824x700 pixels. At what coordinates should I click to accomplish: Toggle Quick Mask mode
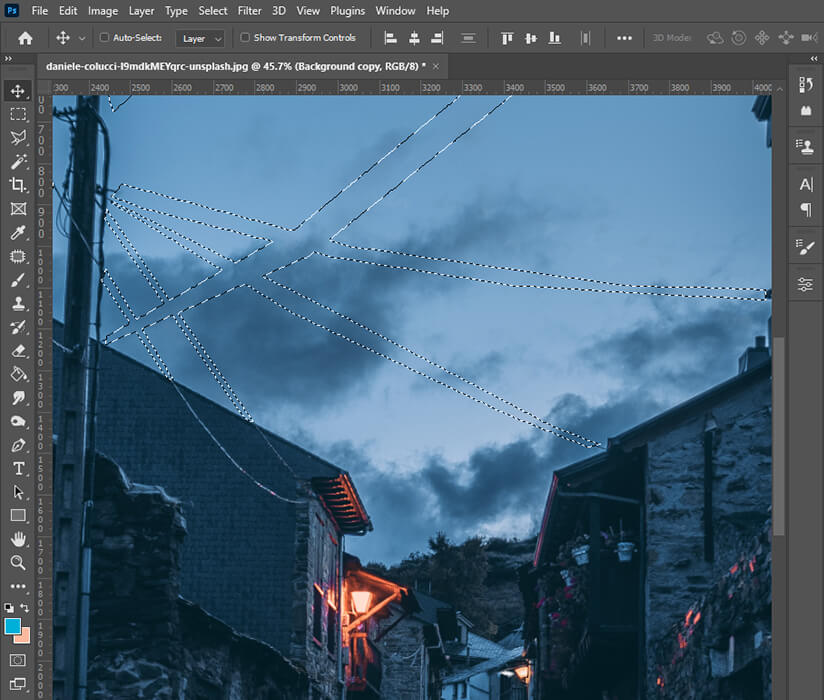tap(18, 660)
